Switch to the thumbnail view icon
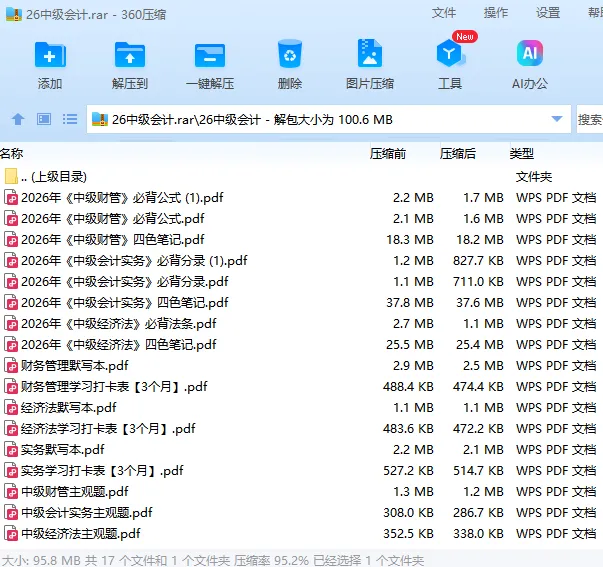 click(44, 119)
